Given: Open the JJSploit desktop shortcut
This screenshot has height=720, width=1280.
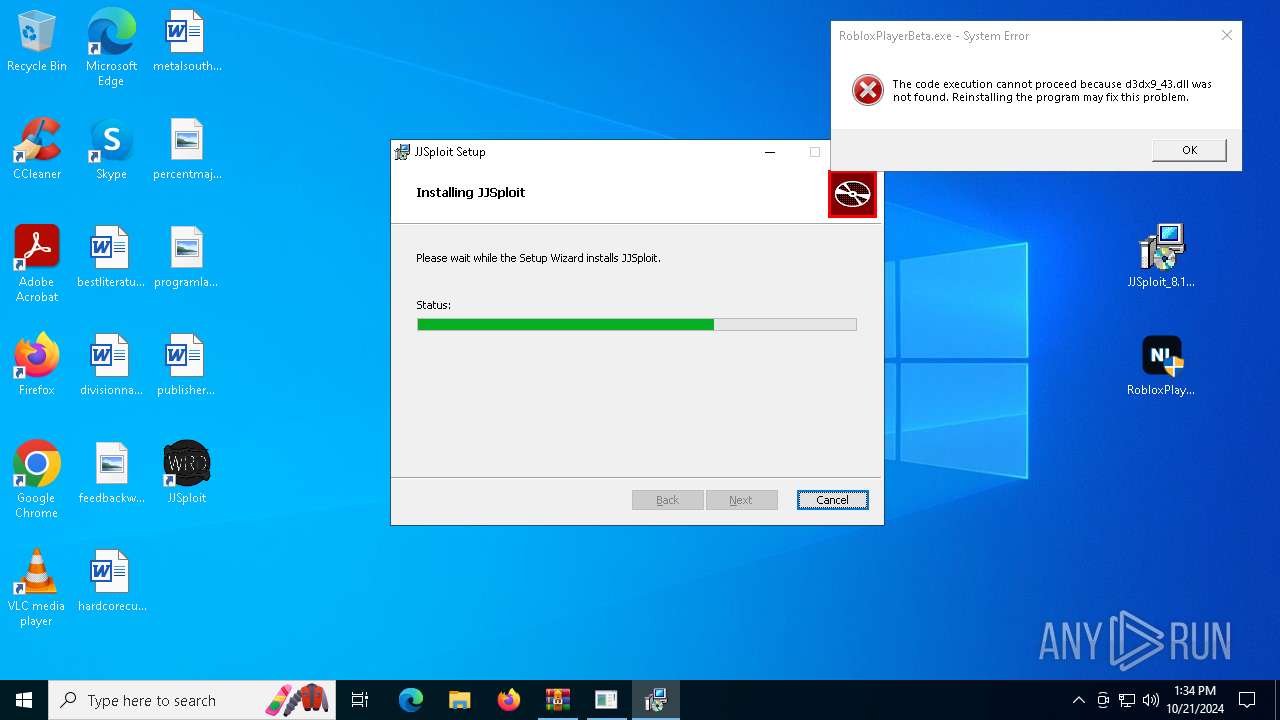Looking at the screenshot, I should (187, 473).
